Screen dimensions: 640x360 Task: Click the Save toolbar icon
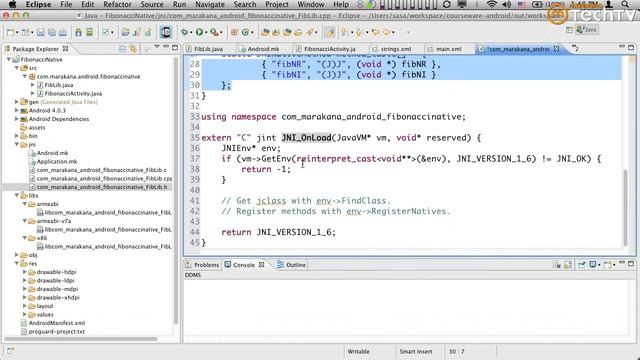pyautogui.click(x=41, y=32)
